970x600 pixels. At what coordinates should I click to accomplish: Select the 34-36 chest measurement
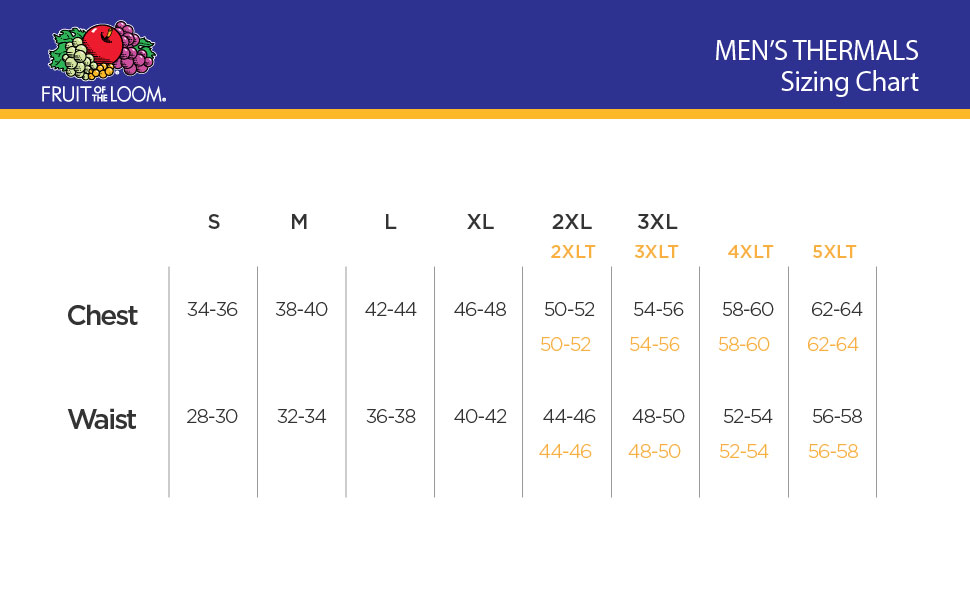[x=212, y=309]
